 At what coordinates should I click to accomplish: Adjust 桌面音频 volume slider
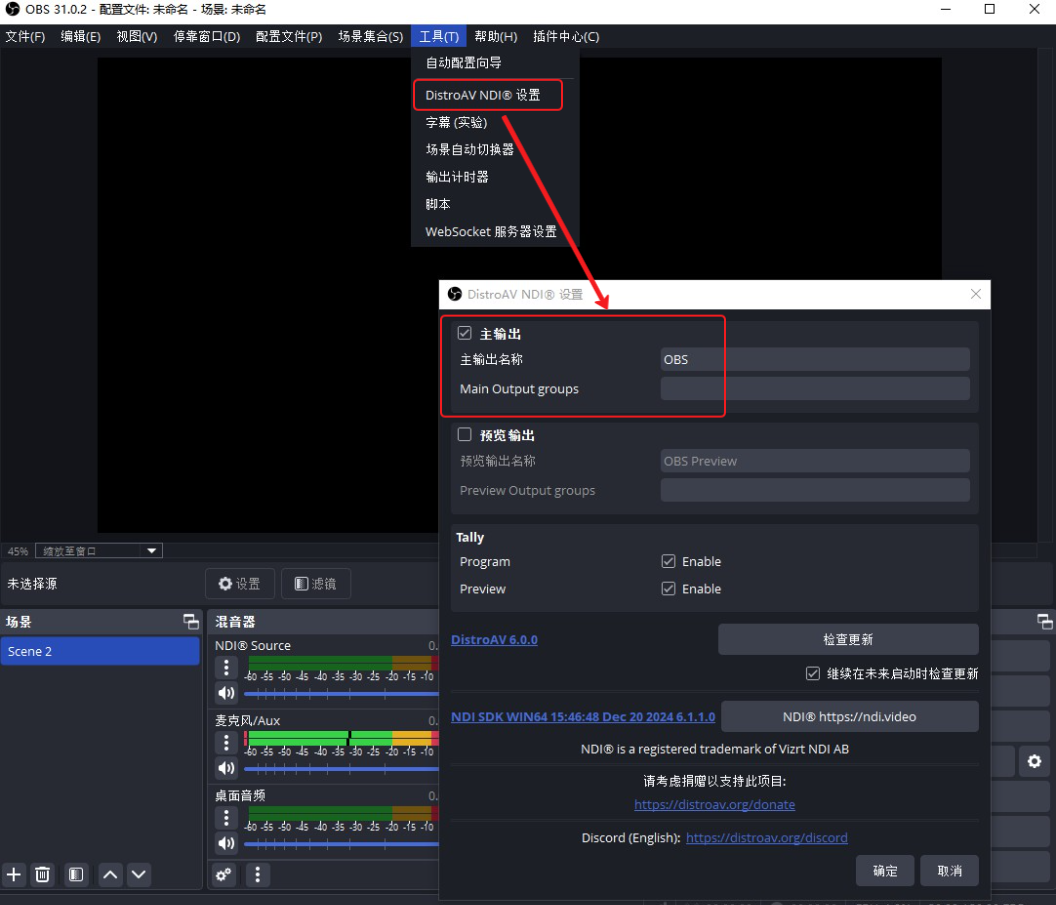pyautogui.click(x=341, y=842)
